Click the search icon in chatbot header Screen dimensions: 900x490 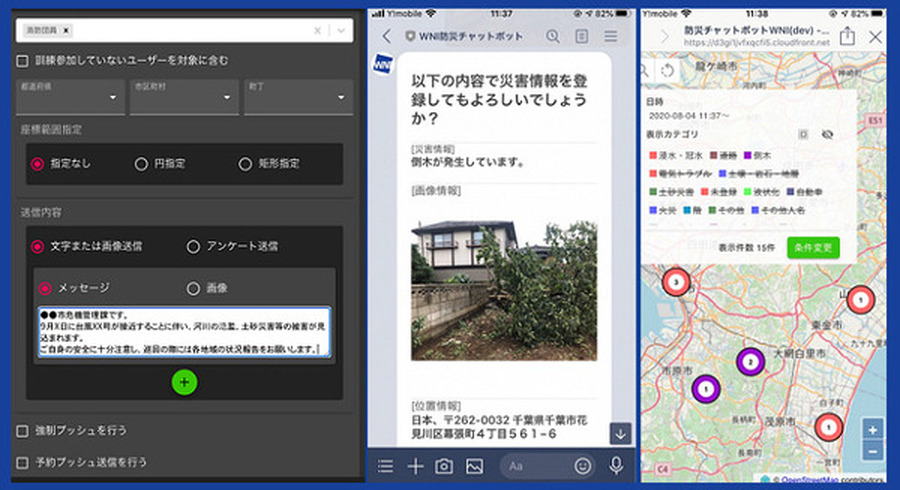pyautogui.click(x=552, y=37)
